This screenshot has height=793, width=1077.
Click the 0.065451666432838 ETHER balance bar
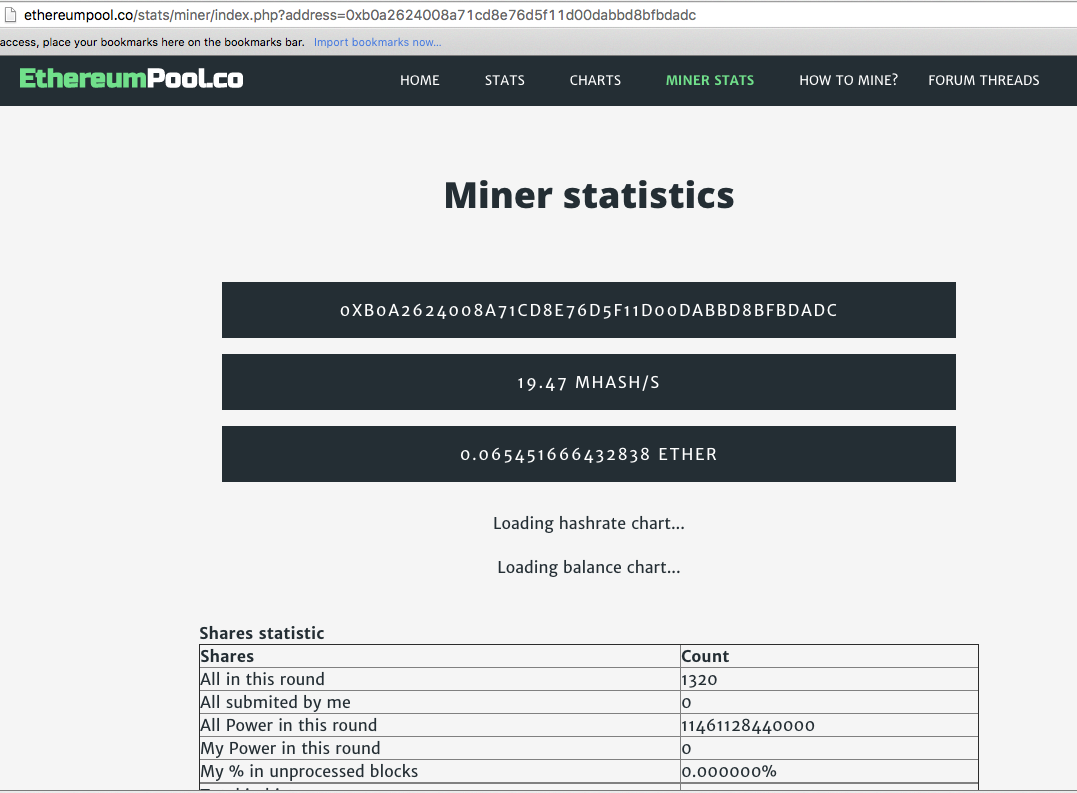589,455
